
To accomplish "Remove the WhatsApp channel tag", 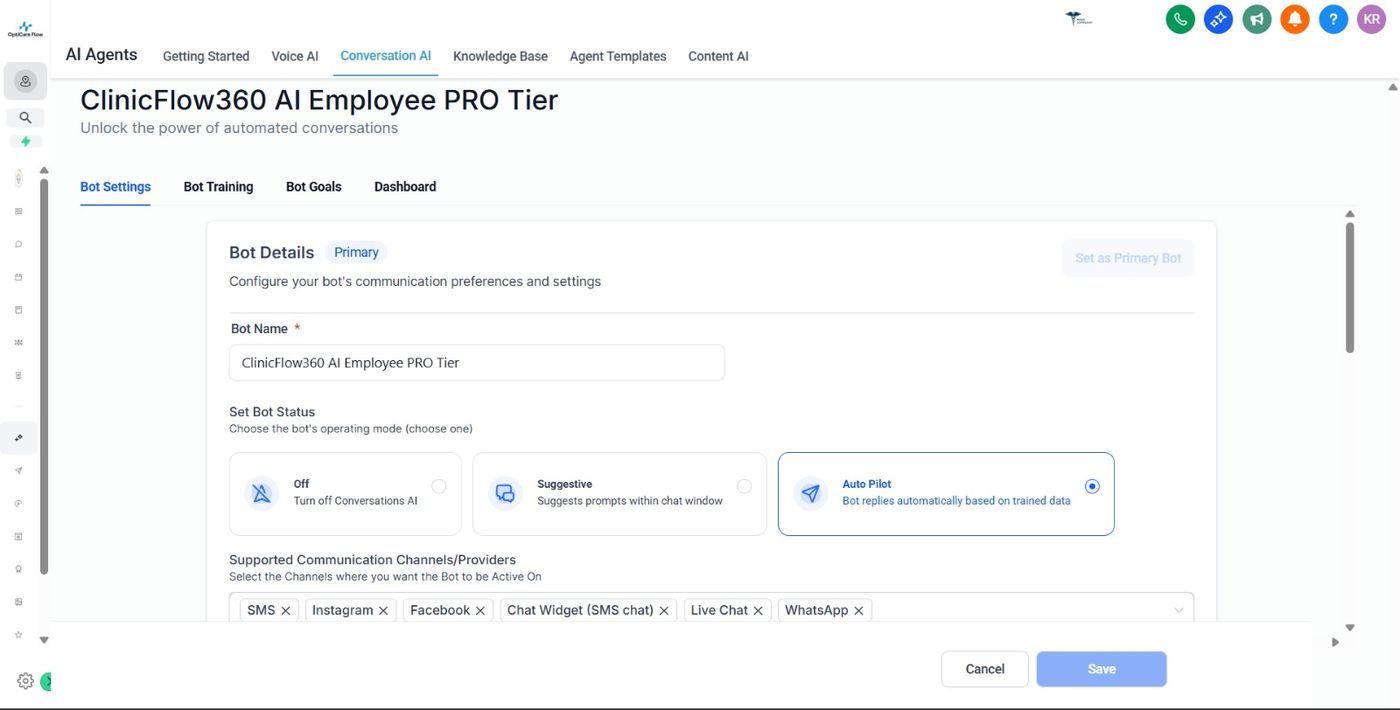I will coord(859,610).
